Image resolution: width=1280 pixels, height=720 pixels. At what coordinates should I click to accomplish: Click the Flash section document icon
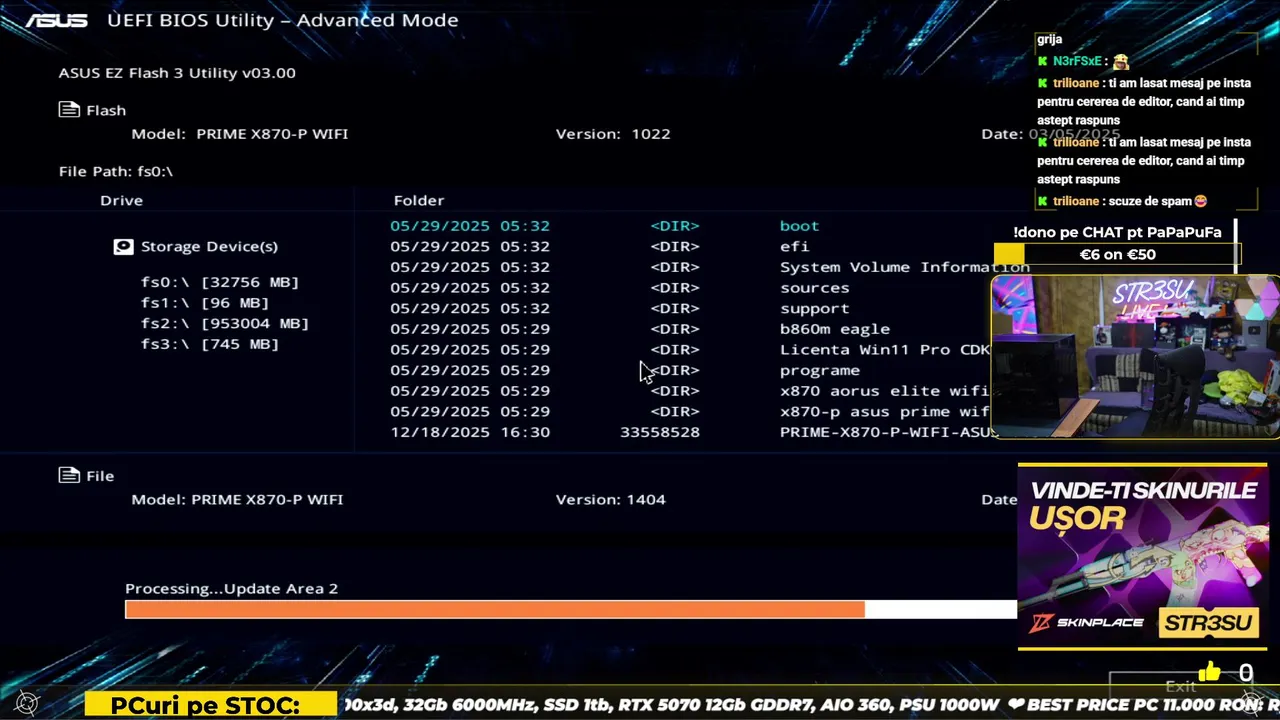[x=69, y=110]
